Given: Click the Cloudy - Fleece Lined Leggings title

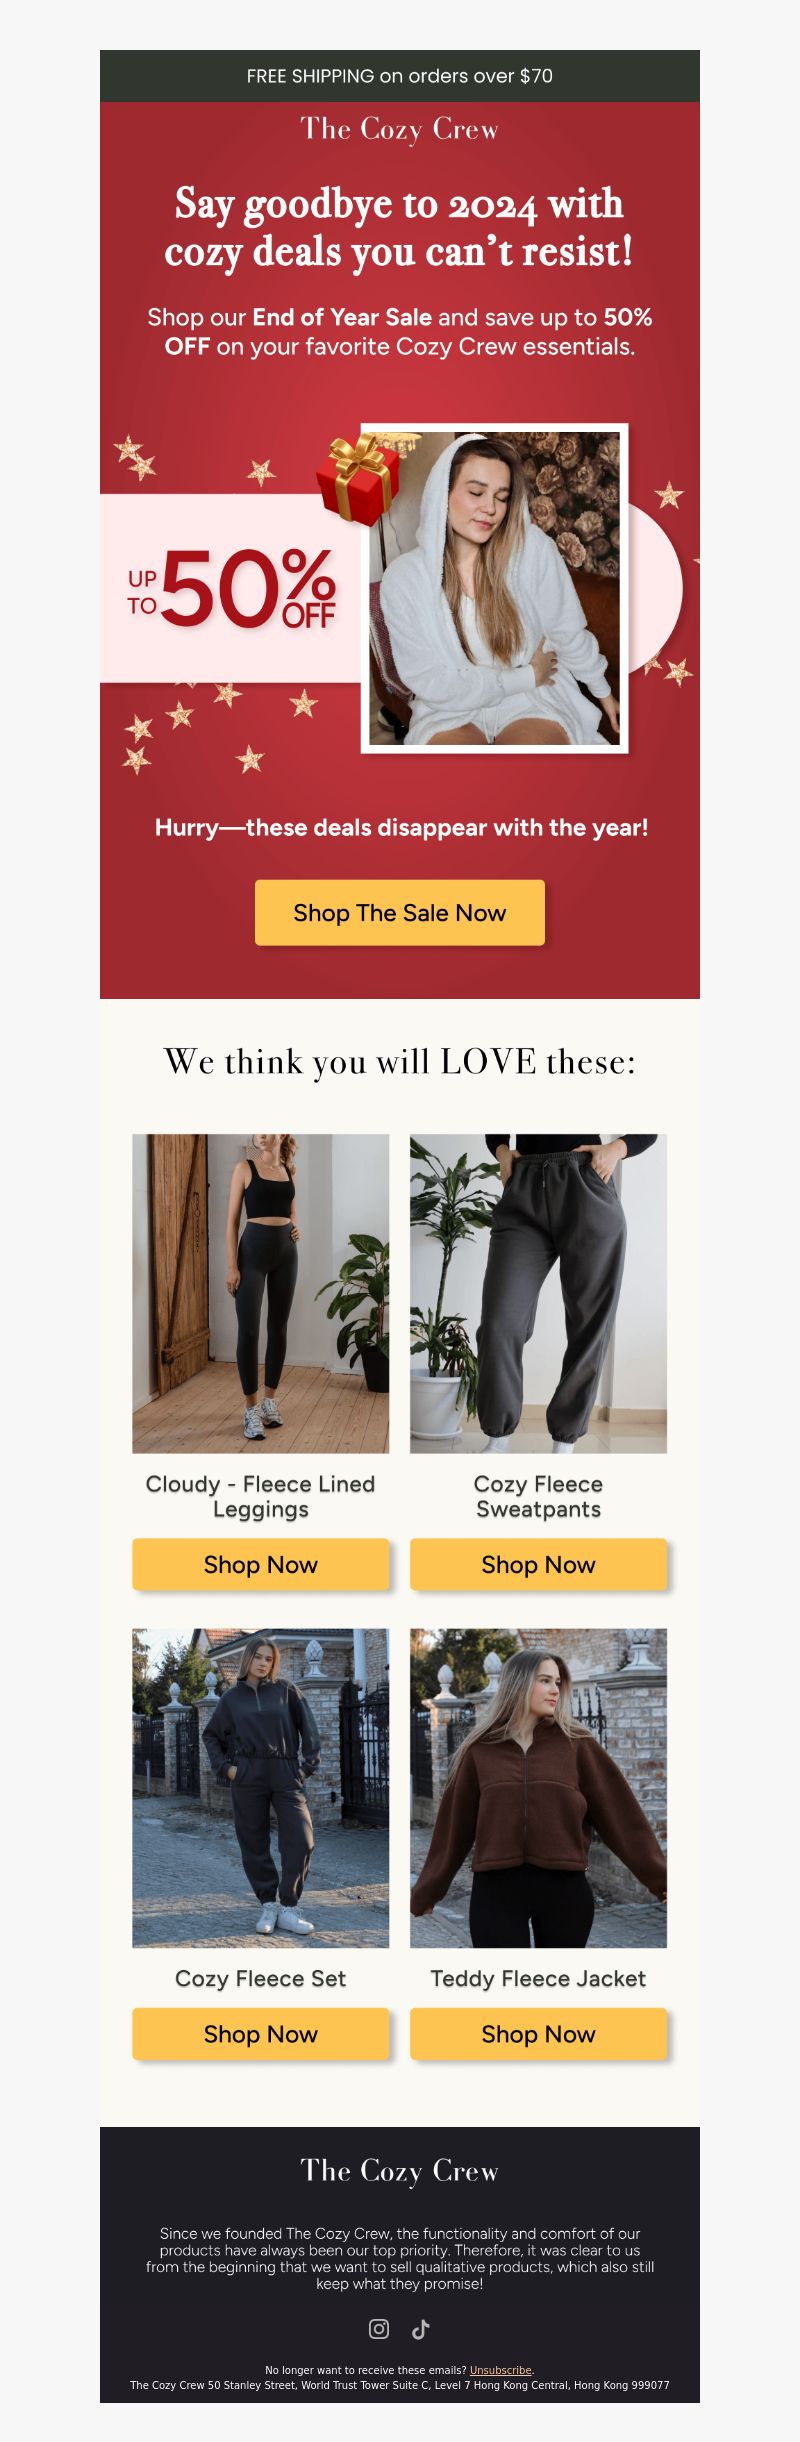Looking at the screenshot, I should tap(261, 1496).
